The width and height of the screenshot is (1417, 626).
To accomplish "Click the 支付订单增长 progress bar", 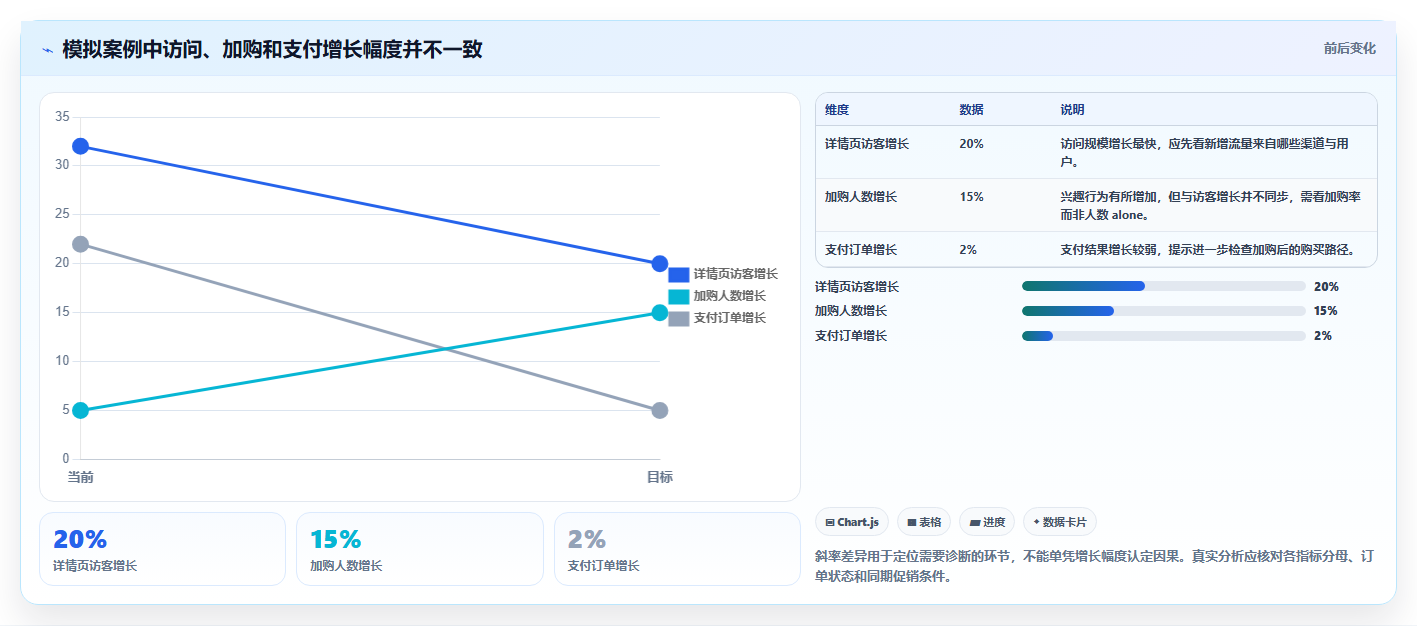I will point(1164,336).
